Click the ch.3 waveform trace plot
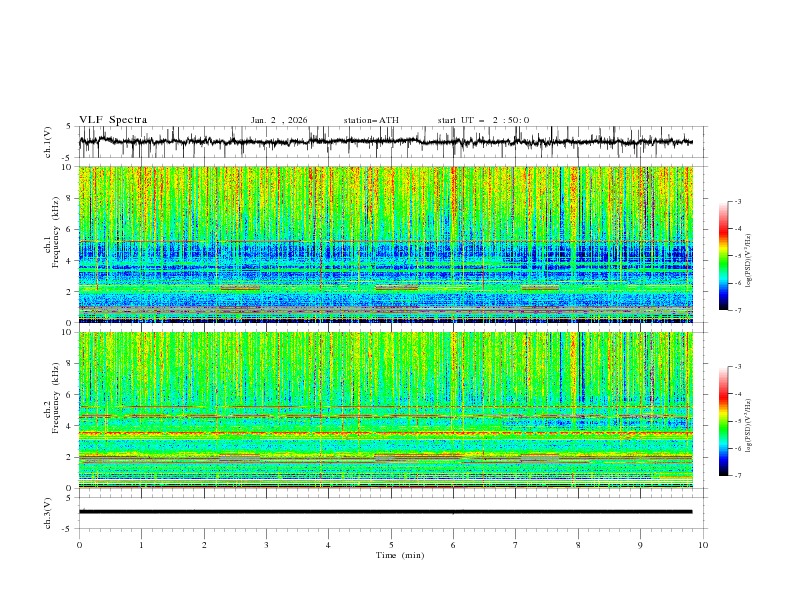 click(x=393, y=513)
